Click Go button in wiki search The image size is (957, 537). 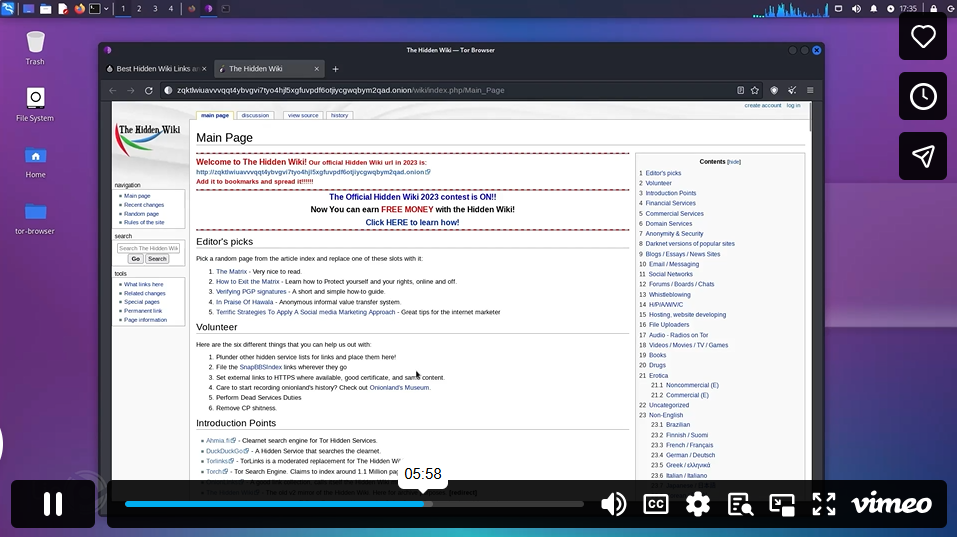pos(136,258)
